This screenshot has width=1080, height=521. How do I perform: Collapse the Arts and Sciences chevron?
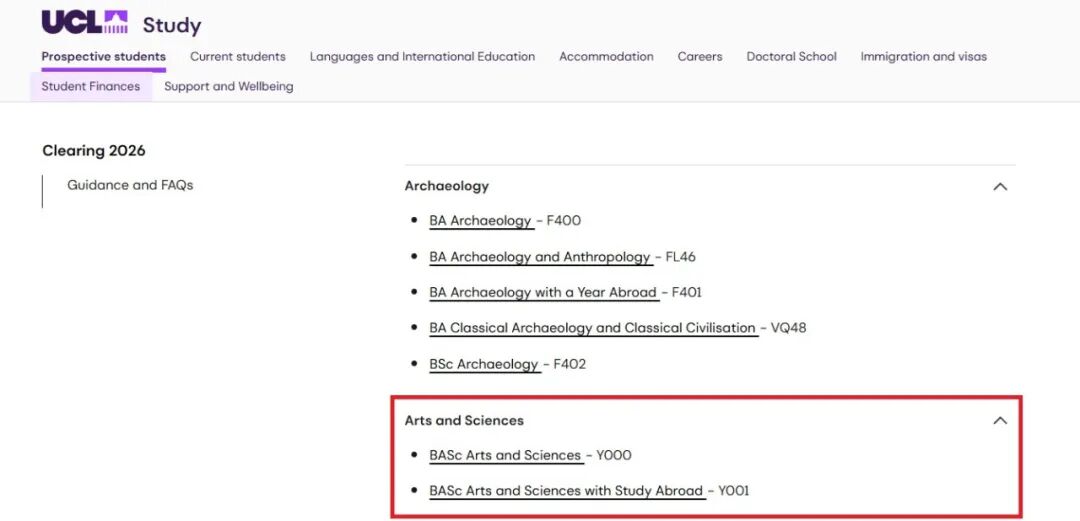click(1000, 420)
